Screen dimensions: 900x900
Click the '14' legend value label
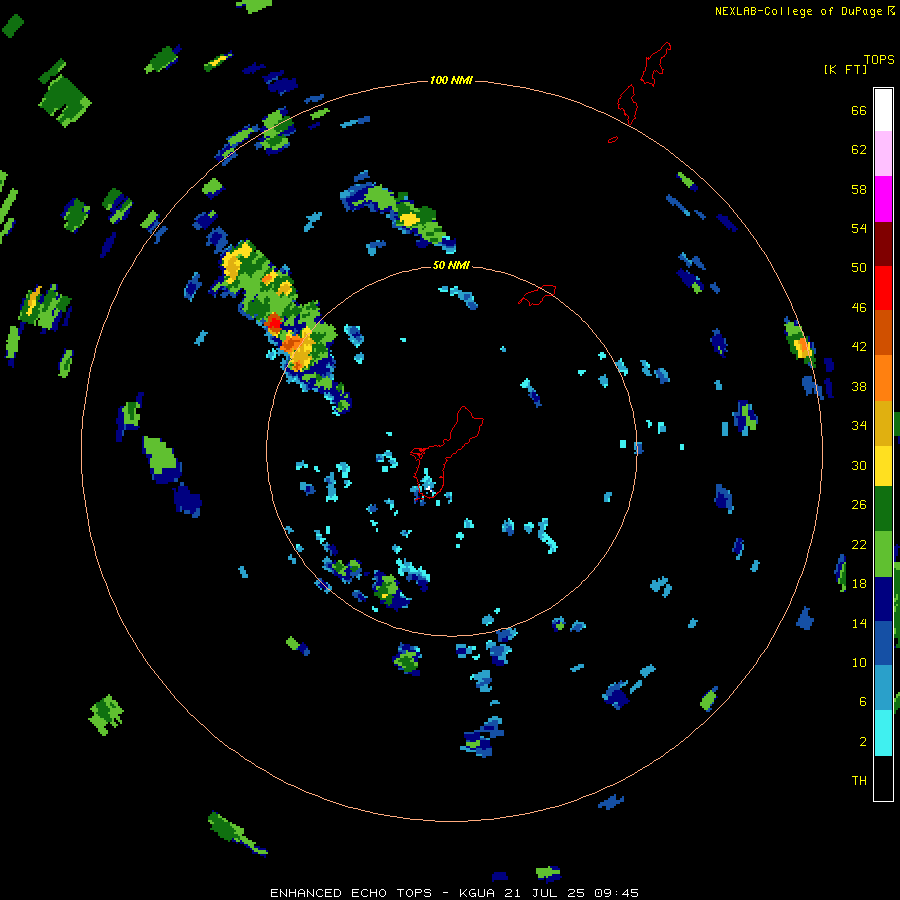[x=859, y=623]
